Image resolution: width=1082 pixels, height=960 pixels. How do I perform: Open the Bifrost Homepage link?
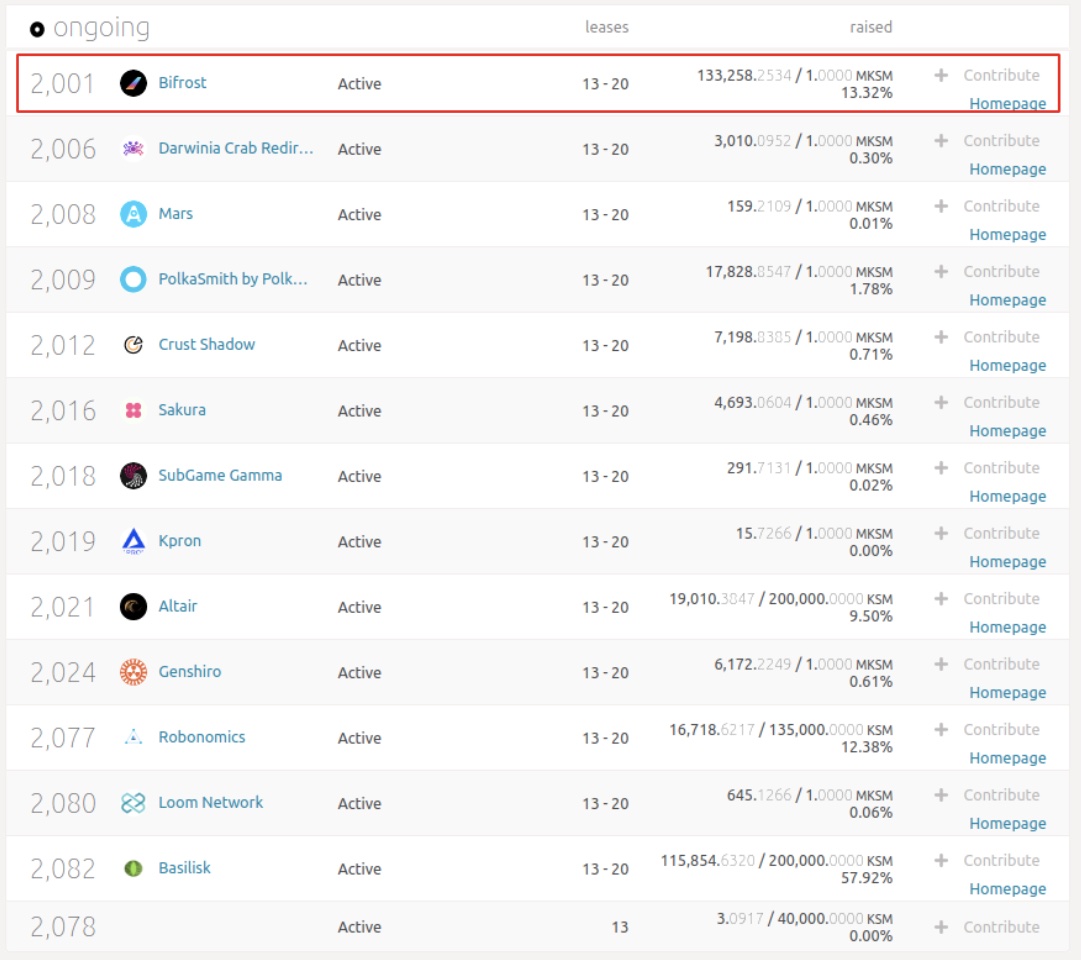(1007, 104)
